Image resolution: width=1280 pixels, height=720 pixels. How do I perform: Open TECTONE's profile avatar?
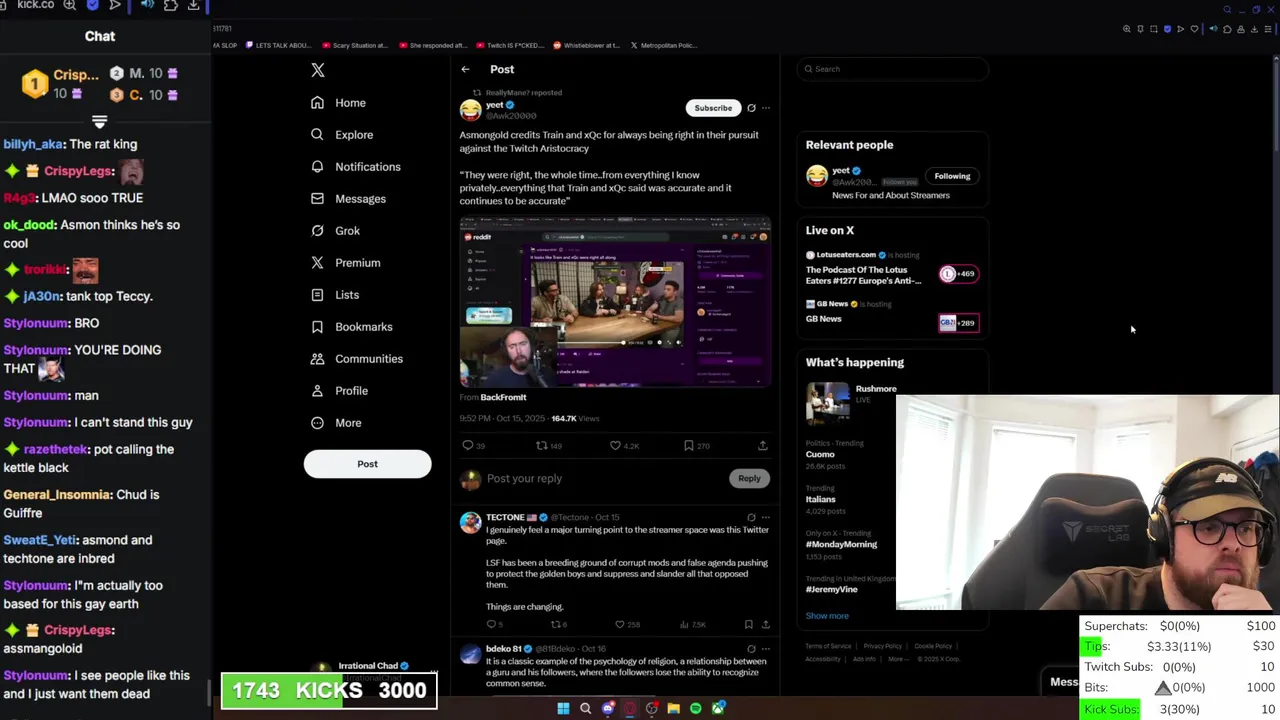click(x=470, y=524)
